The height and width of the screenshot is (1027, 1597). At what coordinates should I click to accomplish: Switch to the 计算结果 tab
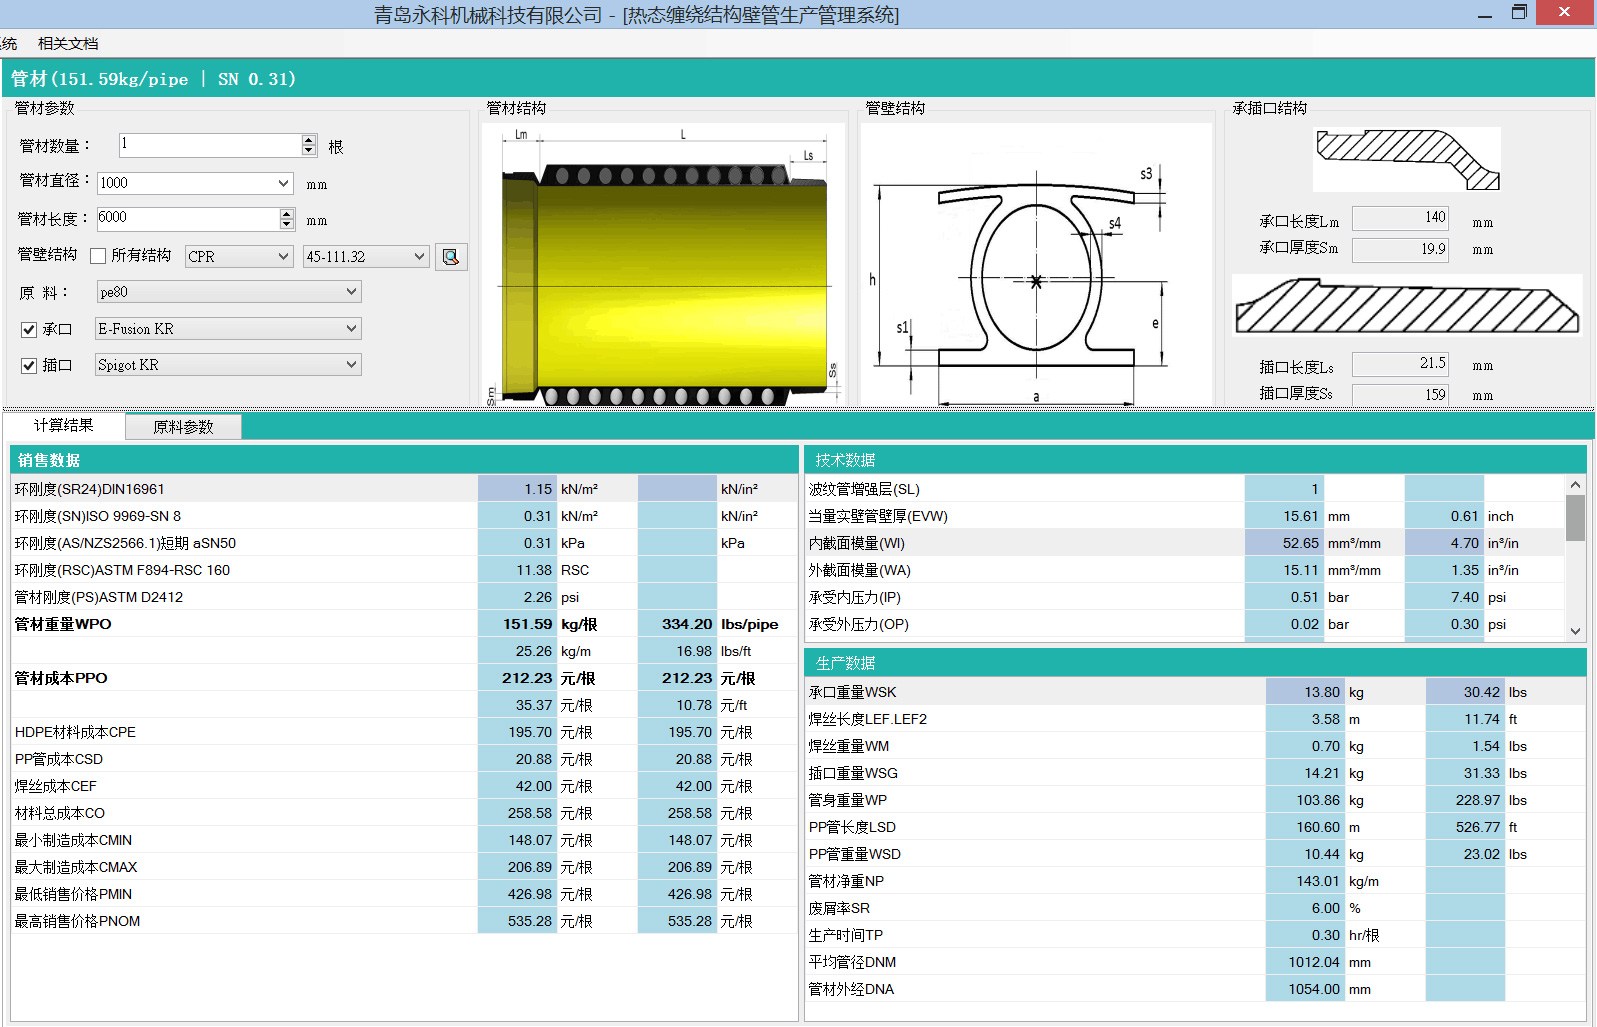[x=64, y=425]
